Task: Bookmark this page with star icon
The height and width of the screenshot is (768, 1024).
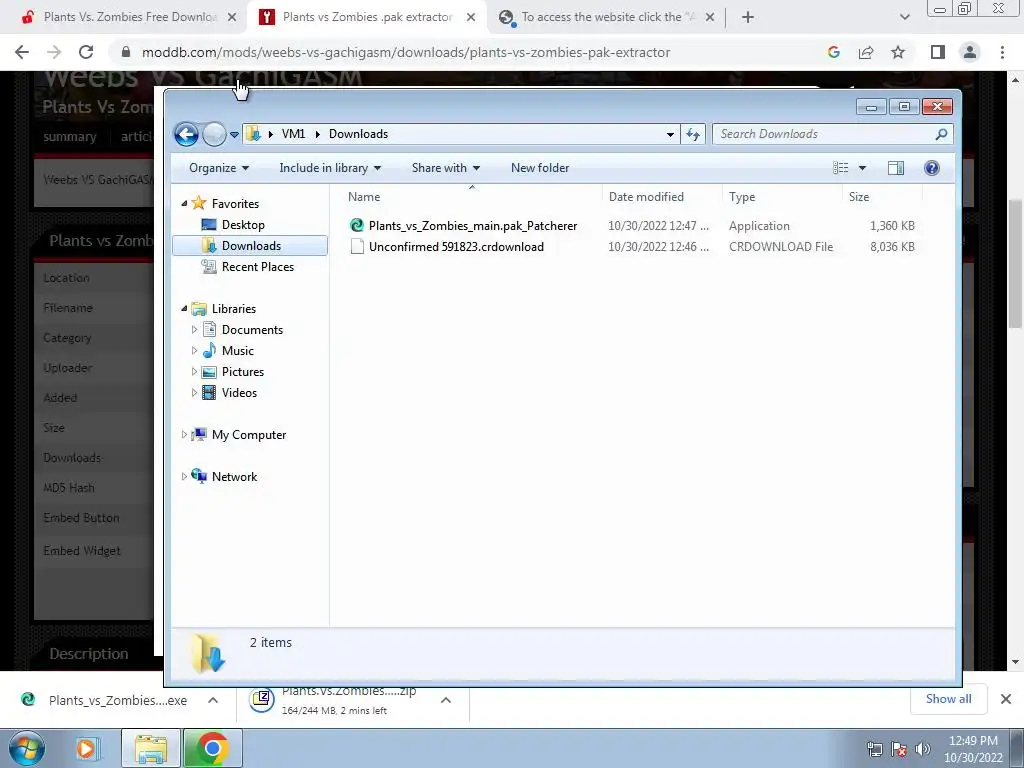Action: 898,52
